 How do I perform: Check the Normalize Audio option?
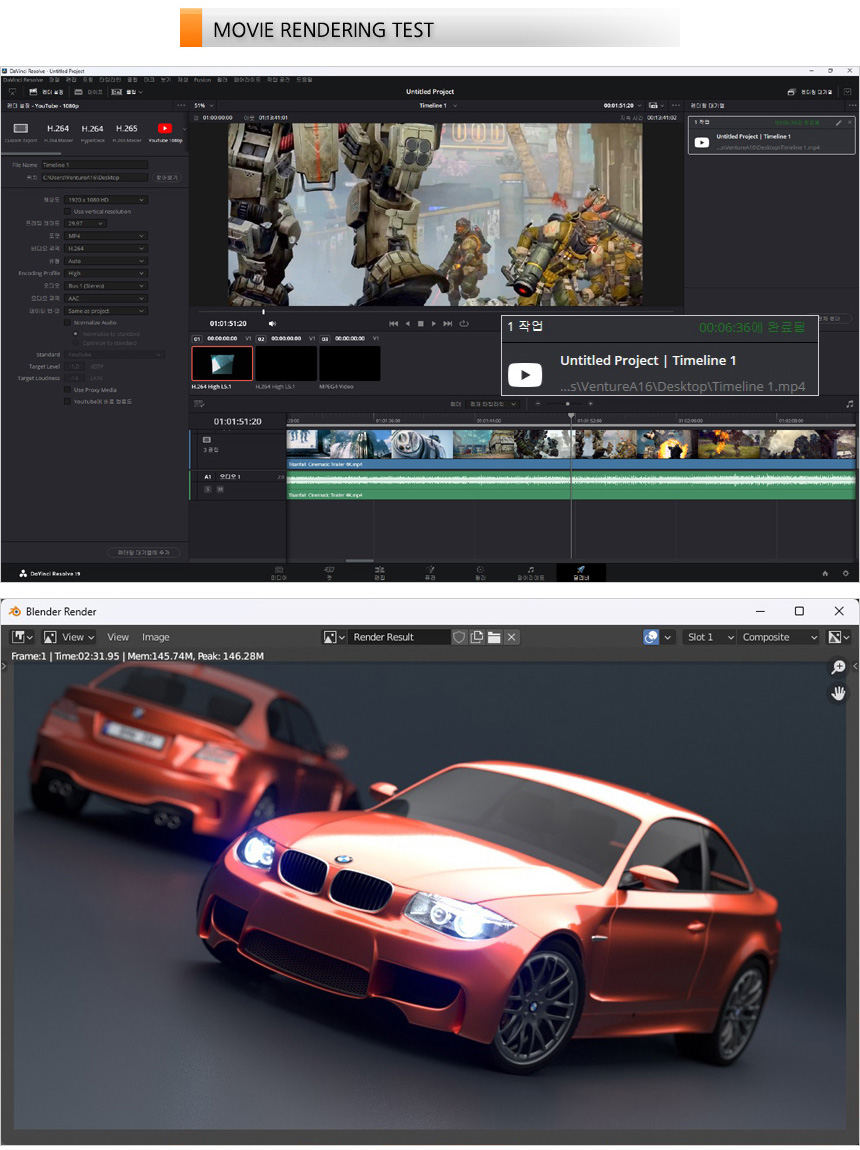click(68, 323)
